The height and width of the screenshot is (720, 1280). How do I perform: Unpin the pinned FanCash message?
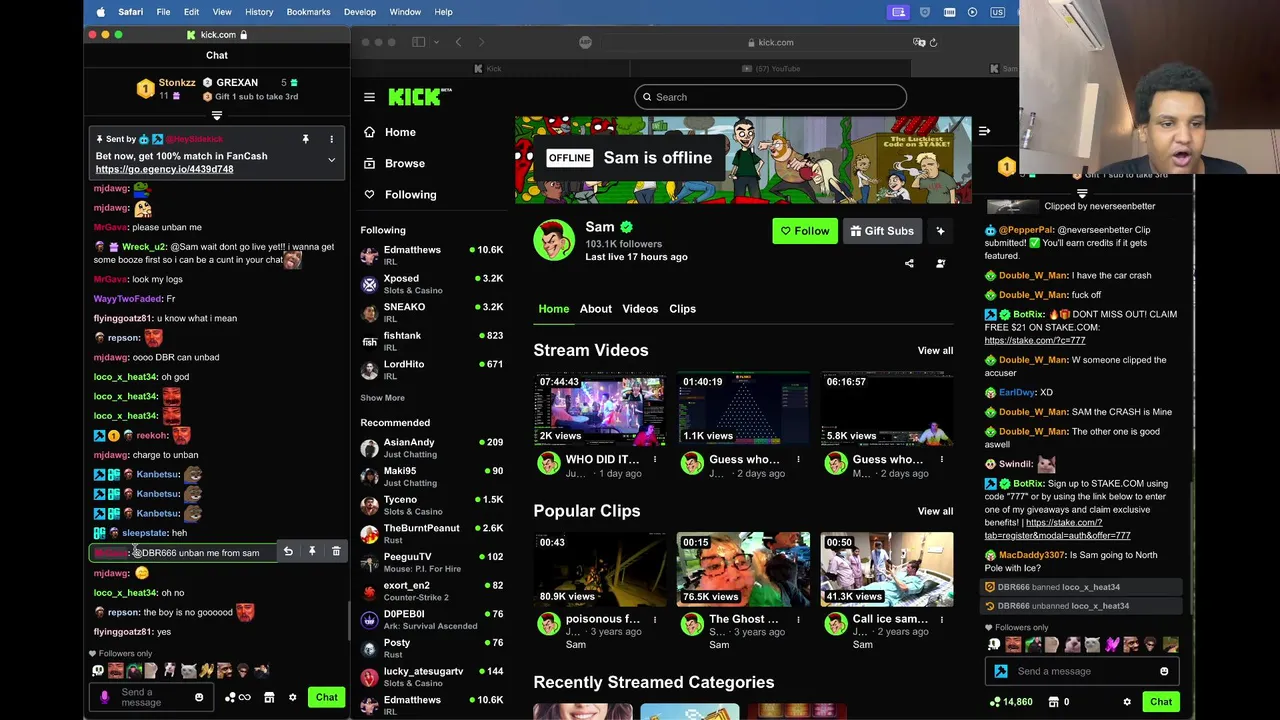tap(305, 139)
